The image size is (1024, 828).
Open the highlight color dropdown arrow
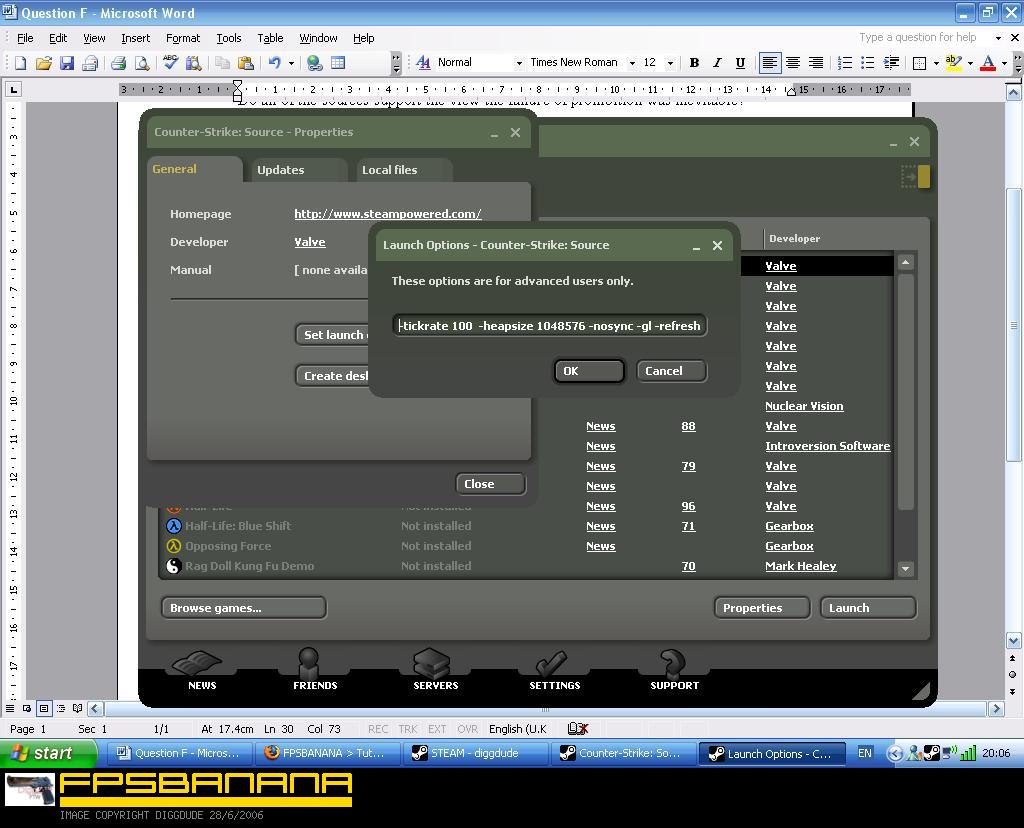pyautogui.click(x=970, y=63)
